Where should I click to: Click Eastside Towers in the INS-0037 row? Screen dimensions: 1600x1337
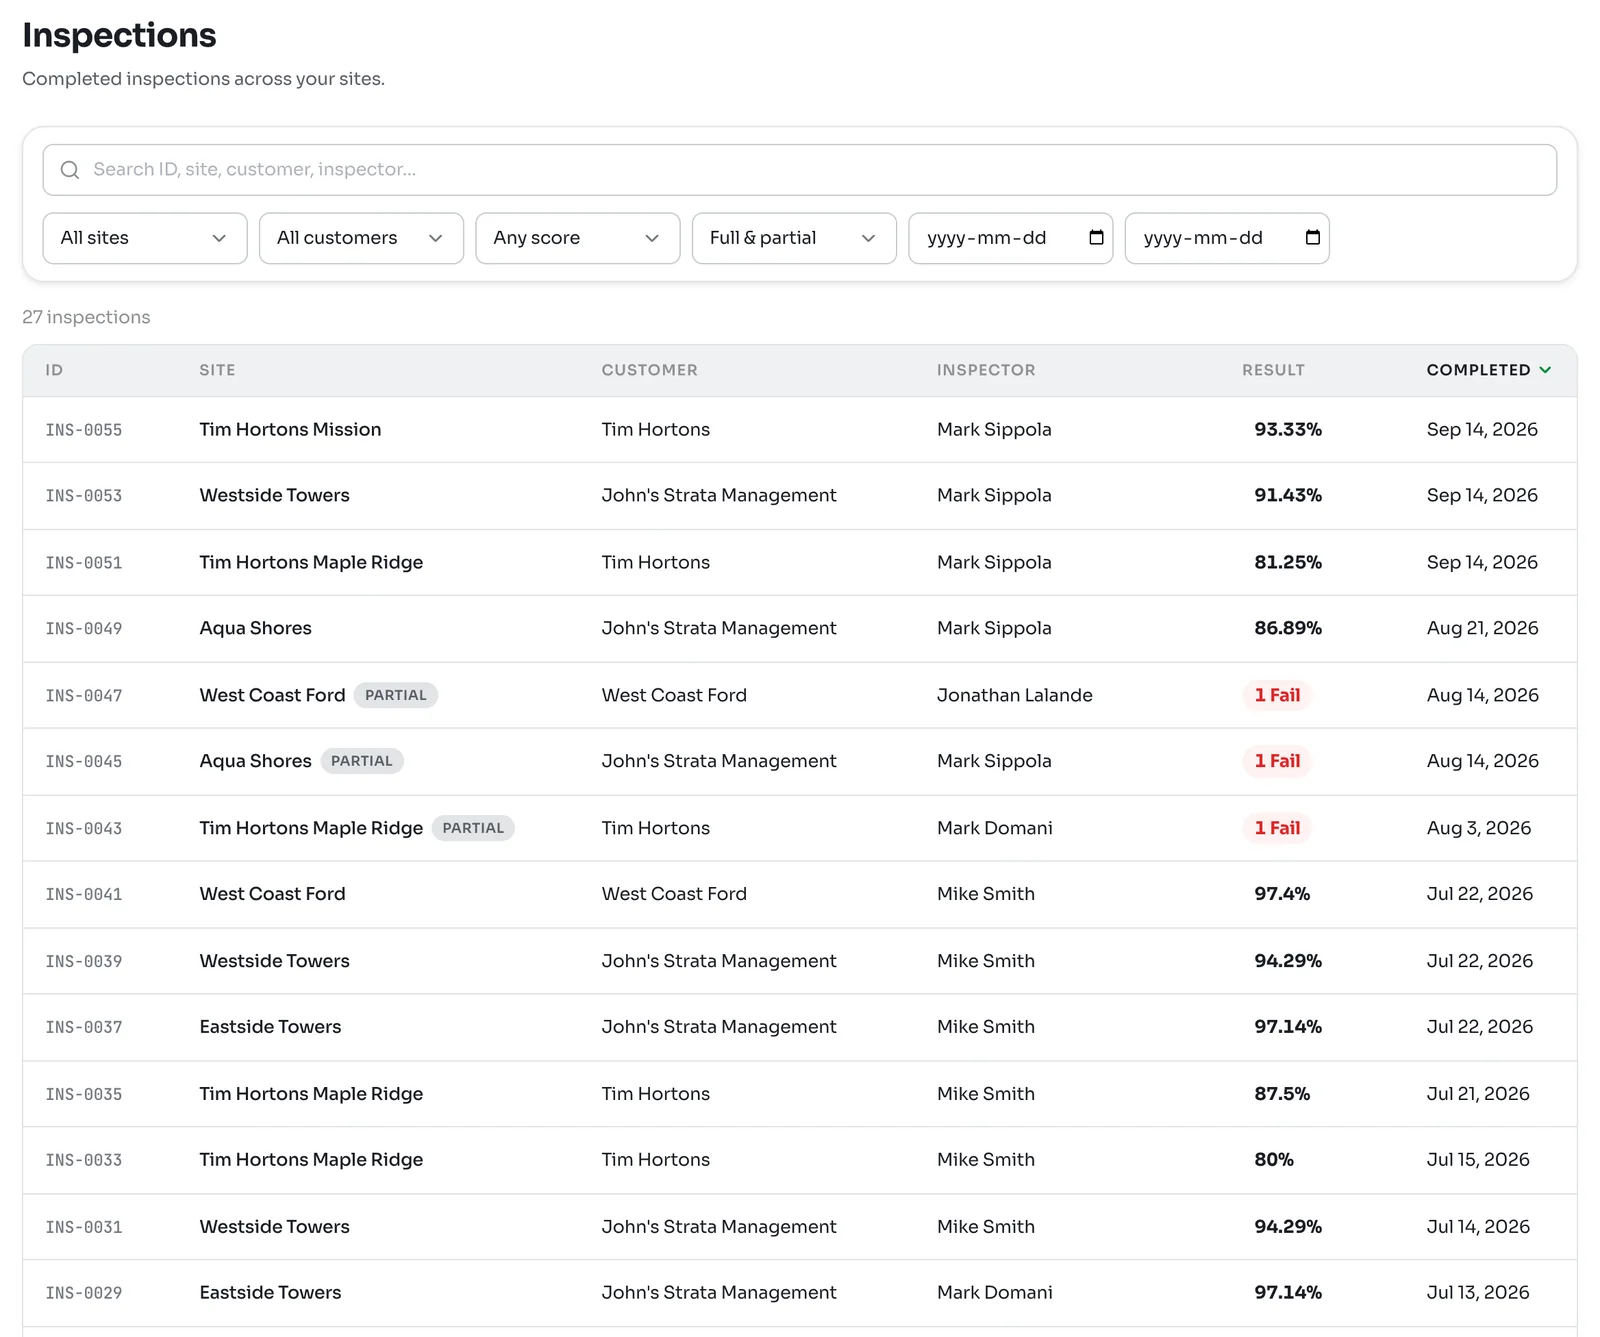[270, 1027]
